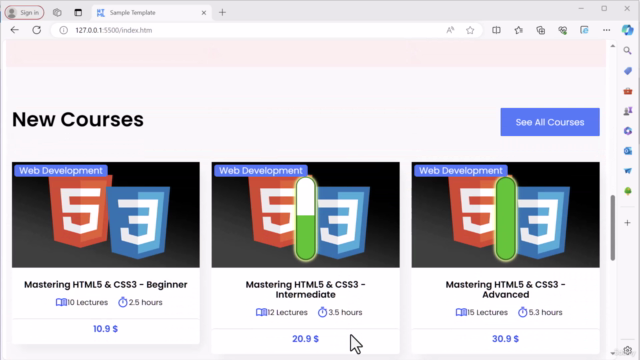640x360 pixels.
Task: Add this page to favorites star
Action: tap(470, 30)
